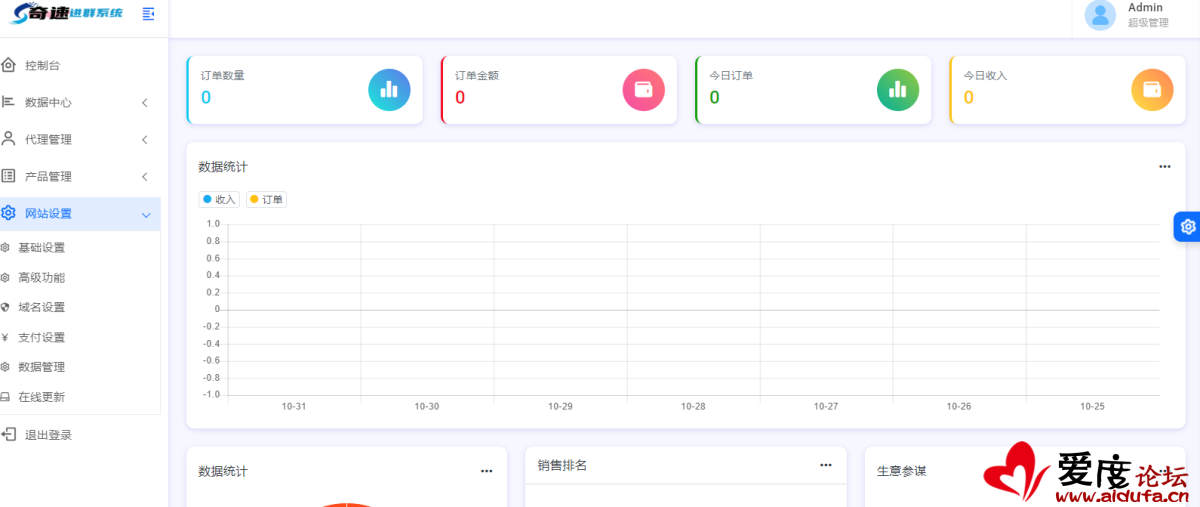1200x507 pixels.
Task: Click the person icon beside 代理管理
Action: [8, 139]
